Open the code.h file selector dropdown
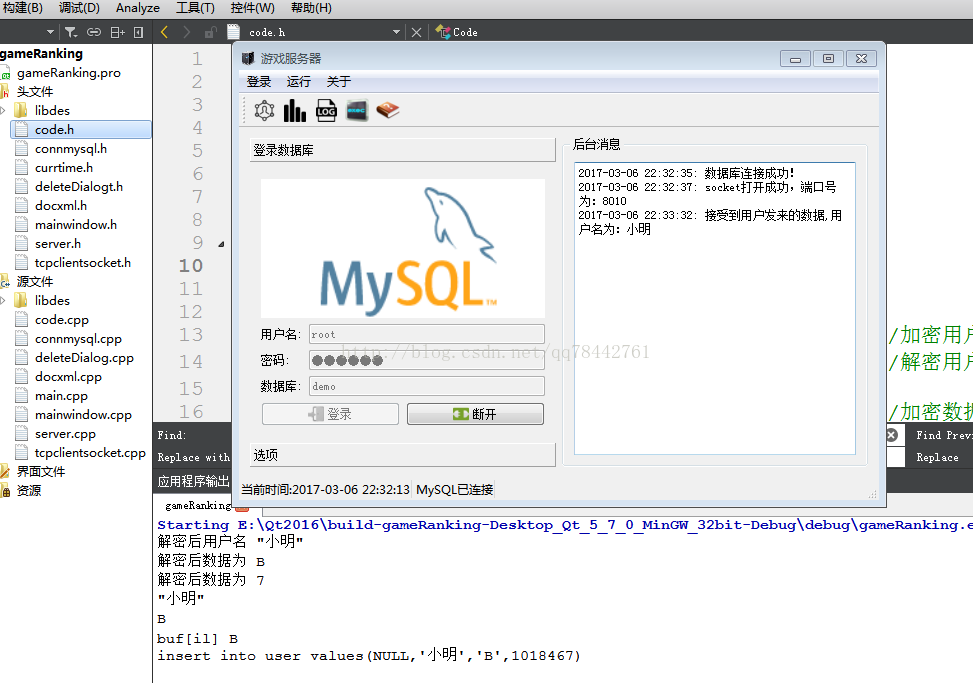This screenshot has height=683, width=973. pos(397,32)
